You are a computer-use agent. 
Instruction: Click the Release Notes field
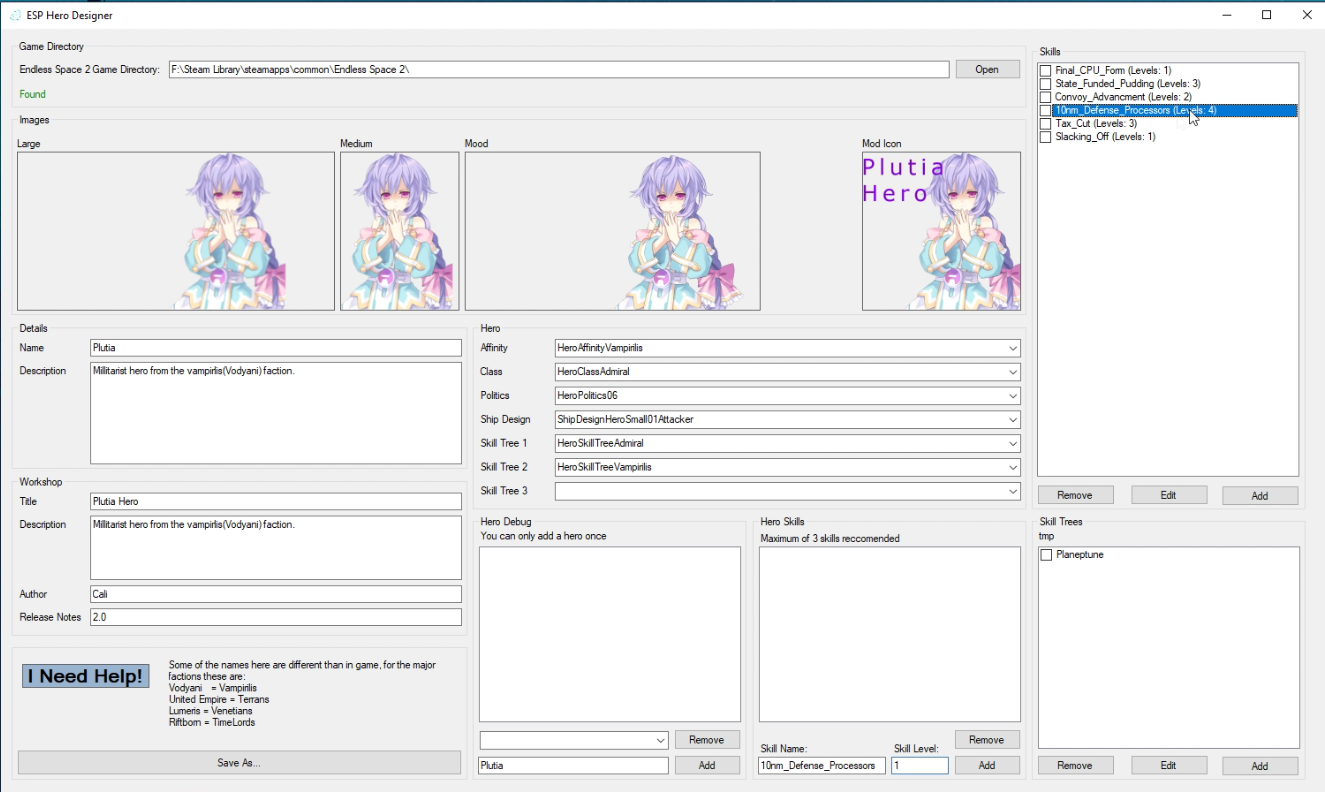276,617
